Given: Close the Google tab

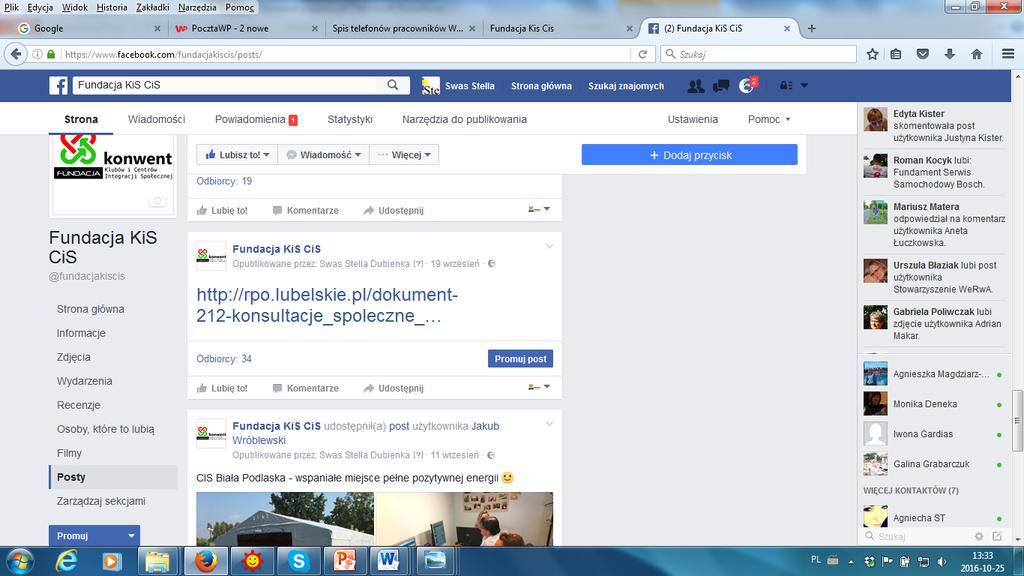Looking at the screenshot, I should click(157, 29).
